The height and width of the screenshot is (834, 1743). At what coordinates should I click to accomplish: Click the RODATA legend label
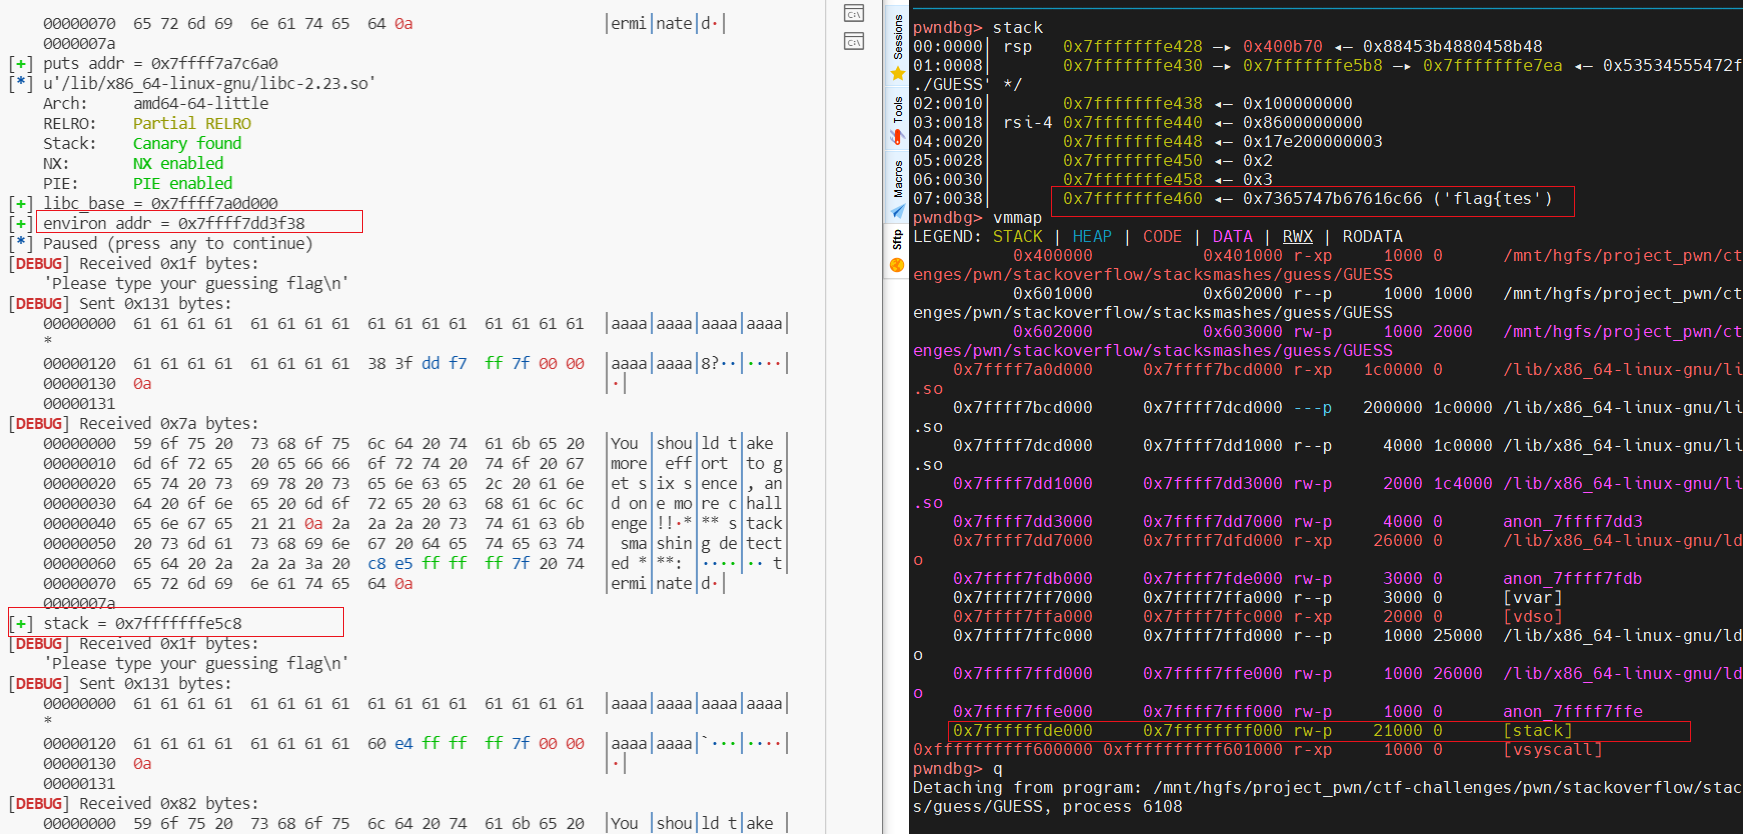[1372, 236]
